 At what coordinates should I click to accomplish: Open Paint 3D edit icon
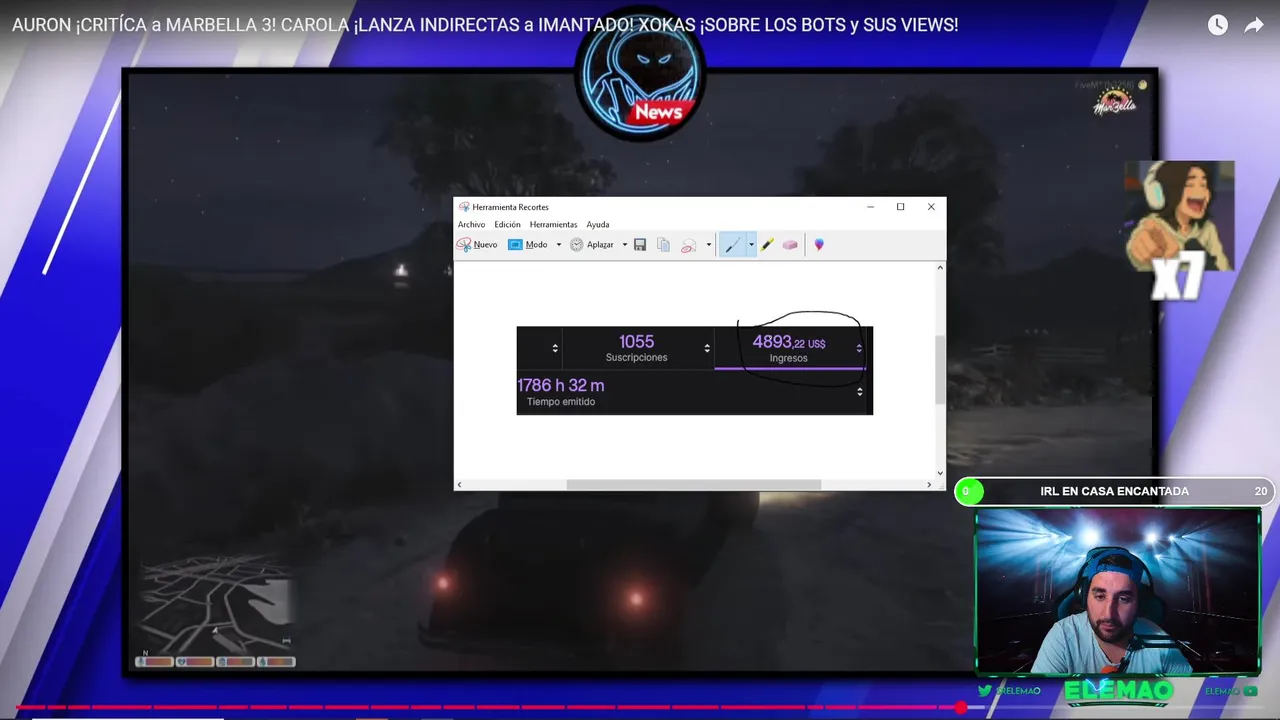coord(819,245)
